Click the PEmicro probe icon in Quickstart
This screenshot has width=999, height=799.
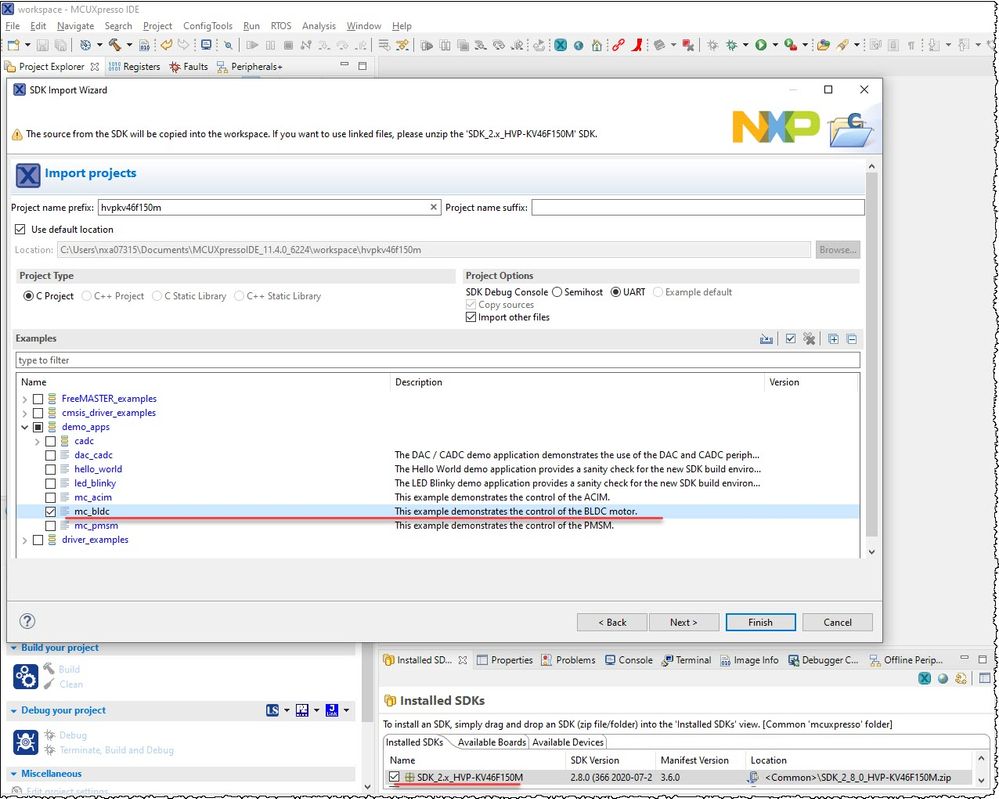[302, 710]
